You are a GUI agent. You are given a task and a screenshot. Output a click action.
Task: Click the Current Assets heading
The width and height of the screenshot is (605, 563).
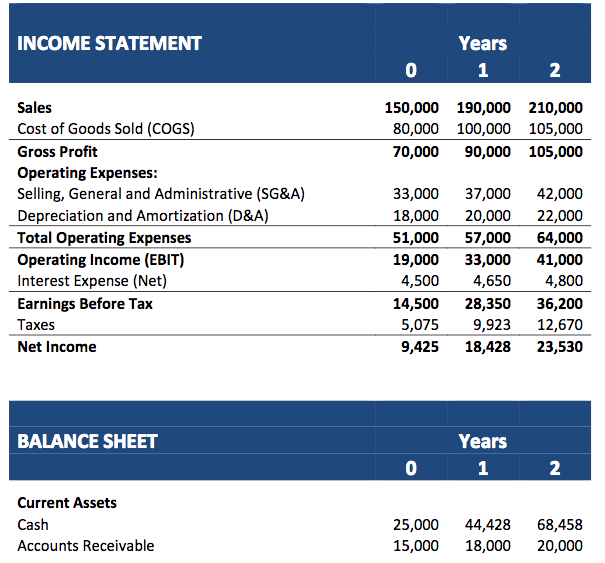click(67, 503)
